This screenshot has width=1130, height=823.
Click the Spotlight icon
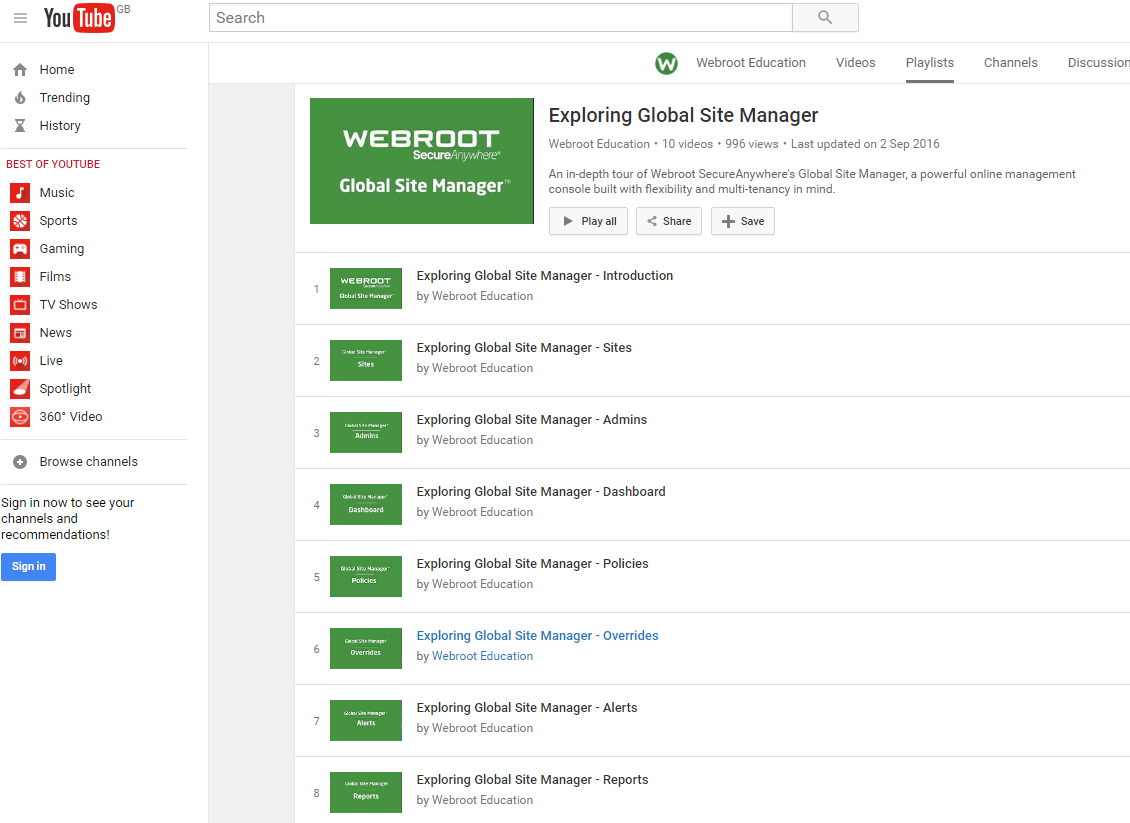pos(20,388)
